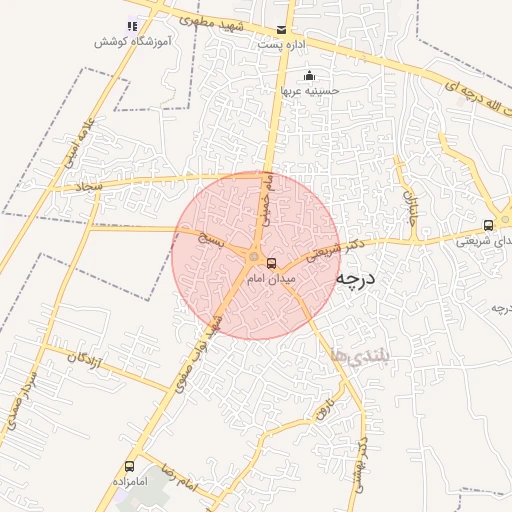This screenshot has width=512, height=512.
Task: Click the faded بلندی‌ها neighborhood label
Action: (360, 357)
